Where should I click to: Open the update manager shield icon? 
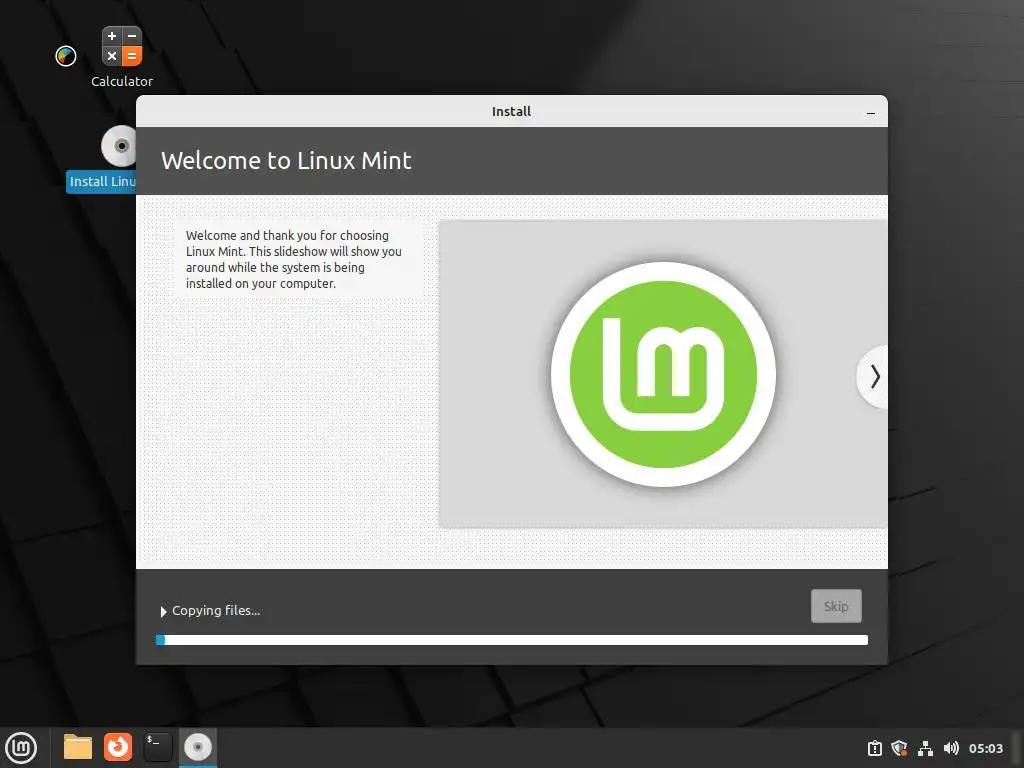pyautogui.click(x=899, y=748)
